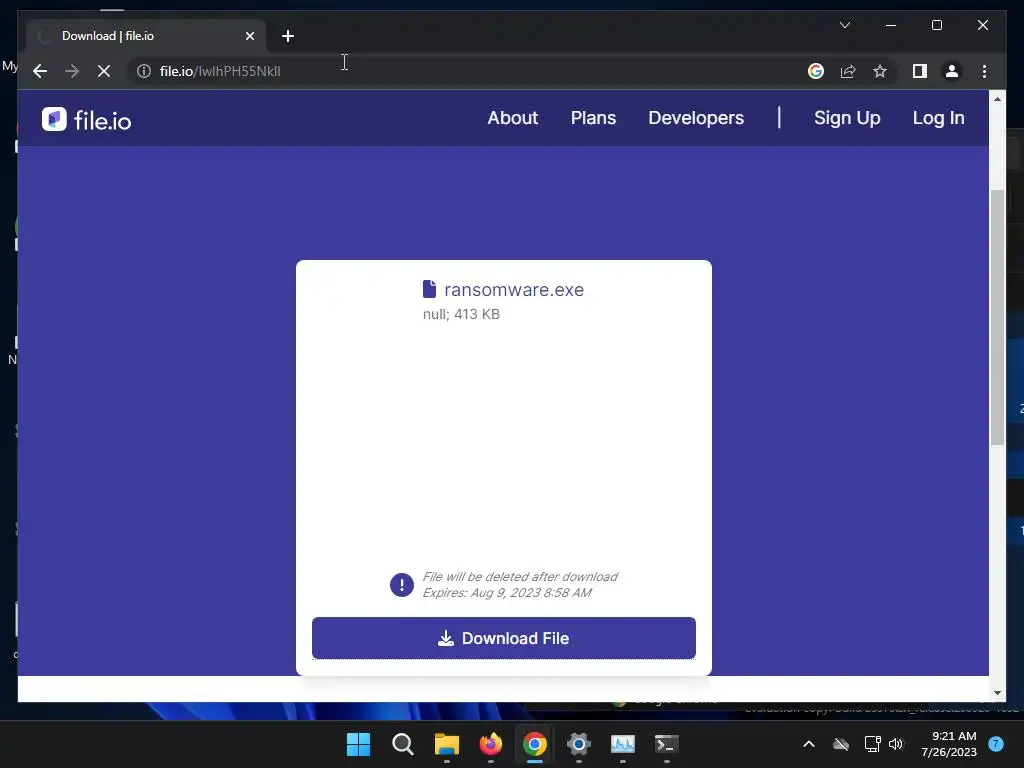Image resolution: width=1024 pixels, height=768 pixels.
Task: Click the file icon beside ransomware.exe
Action: coord(429,289)
